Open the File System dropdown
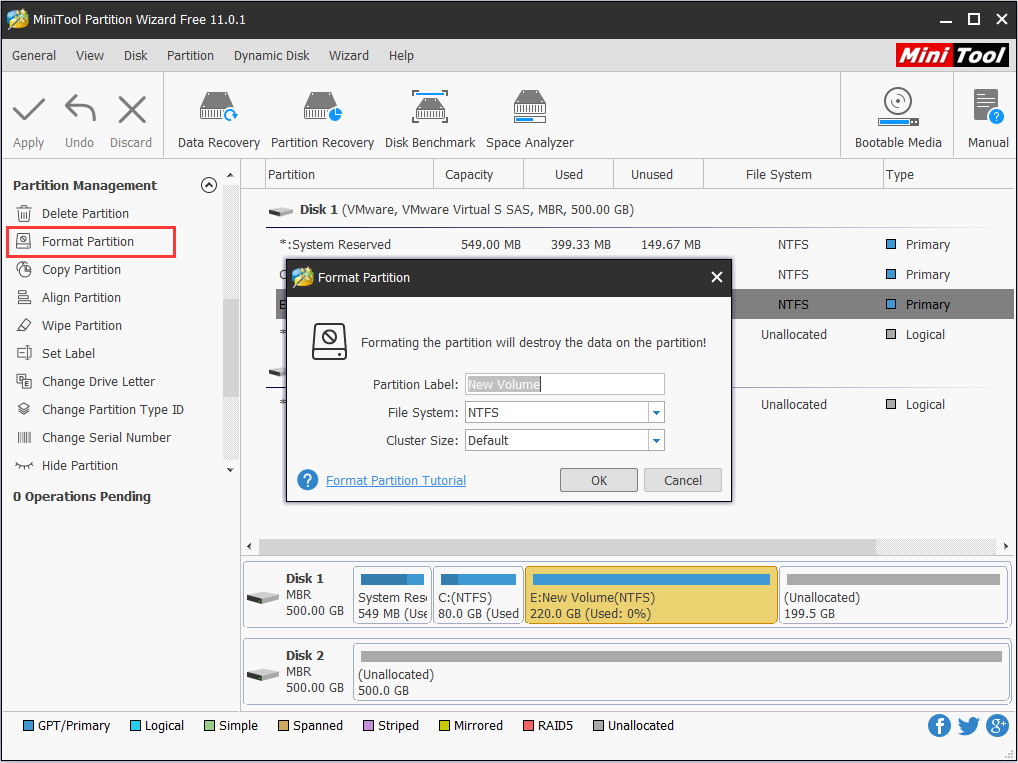 point(656,412)
